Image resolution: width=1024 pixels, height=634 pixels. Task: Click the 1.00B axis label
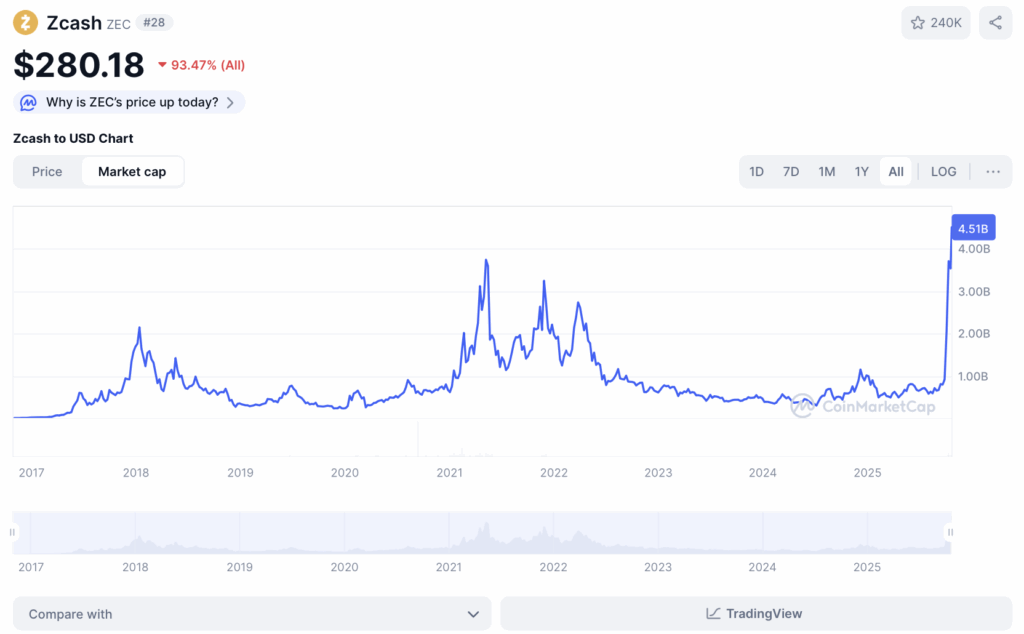tap(972, 376)
